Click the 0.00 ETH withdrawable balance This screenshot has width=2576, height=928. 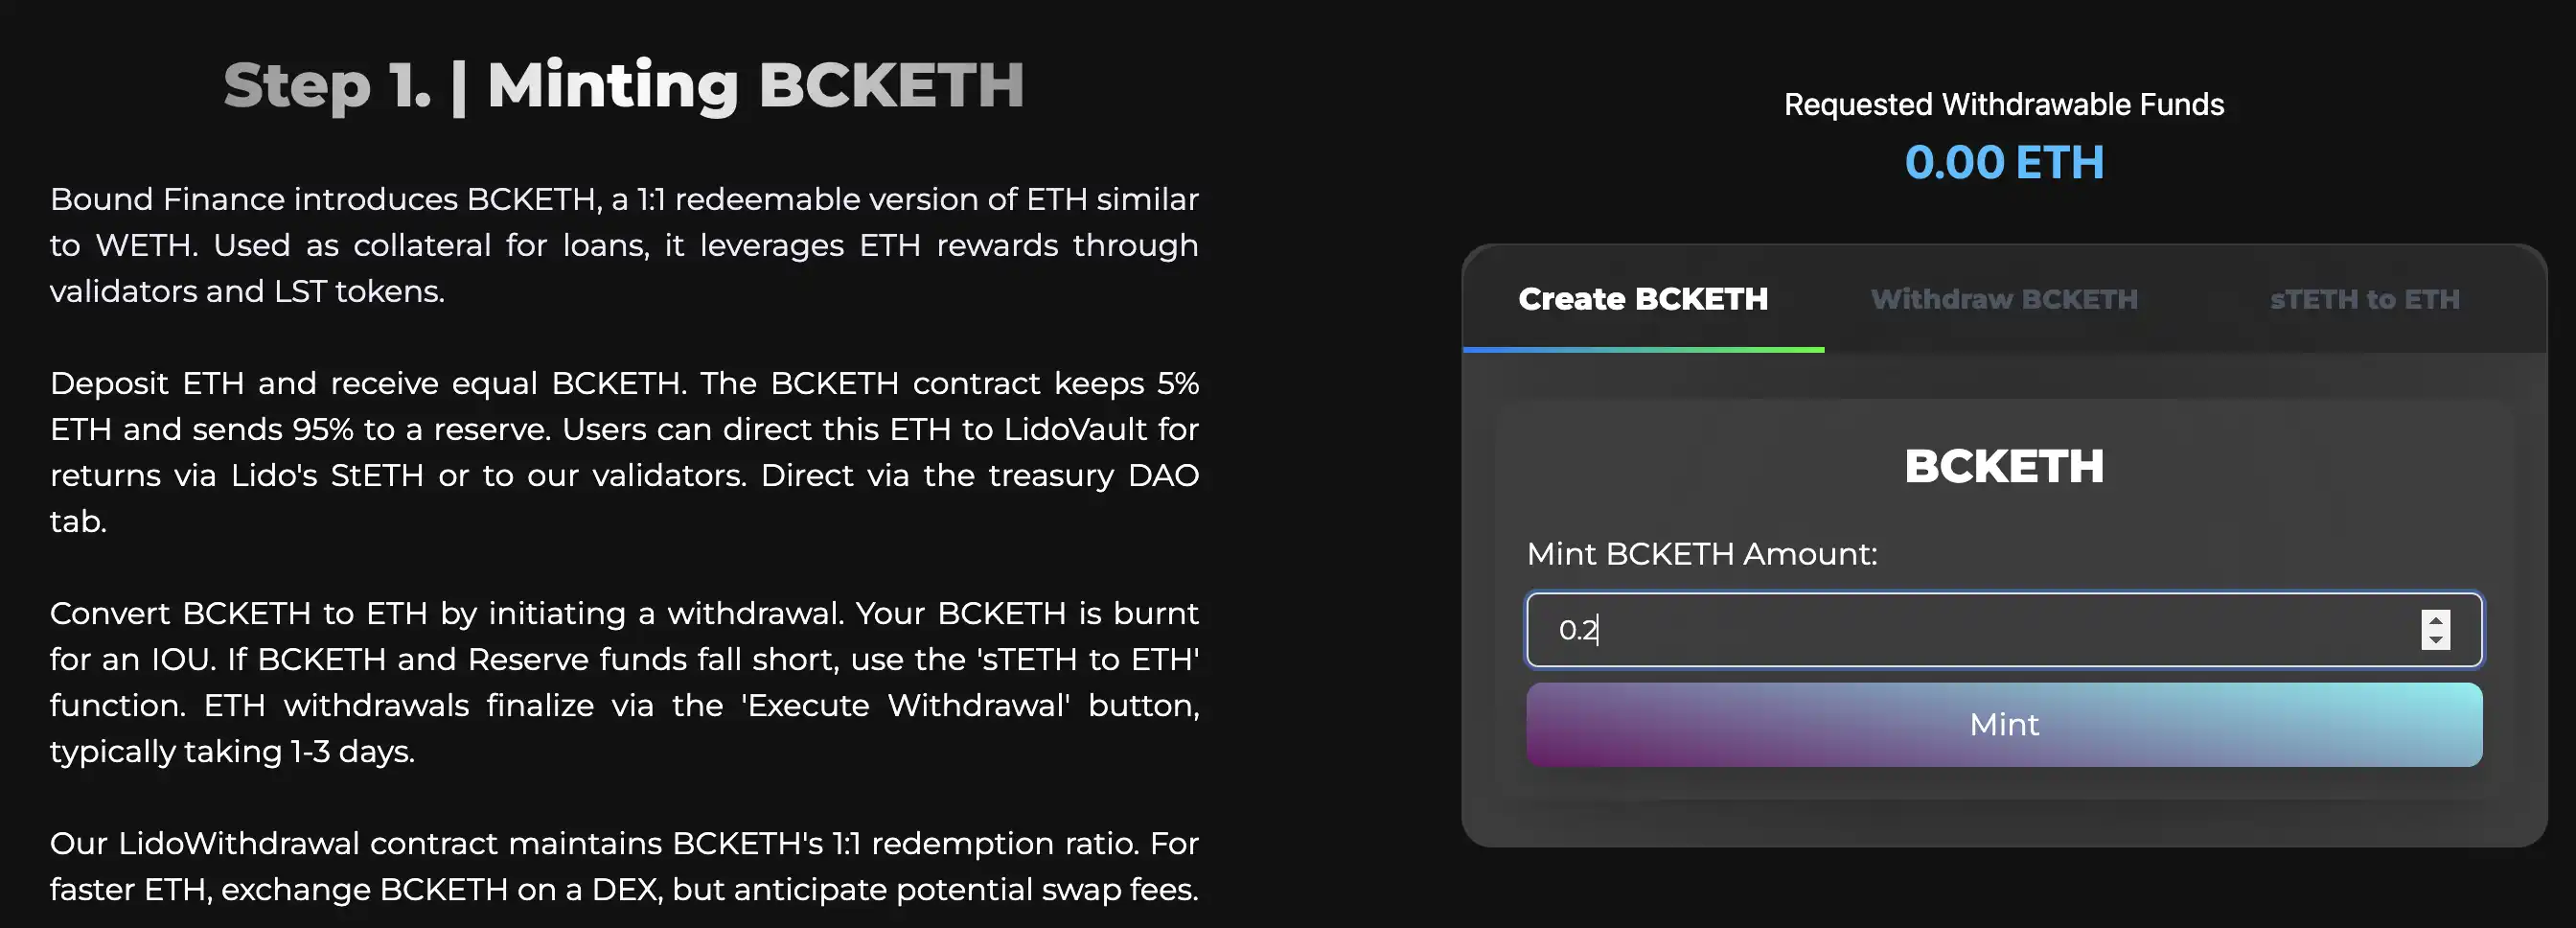pyautogui.click(x=2004, y=162)
